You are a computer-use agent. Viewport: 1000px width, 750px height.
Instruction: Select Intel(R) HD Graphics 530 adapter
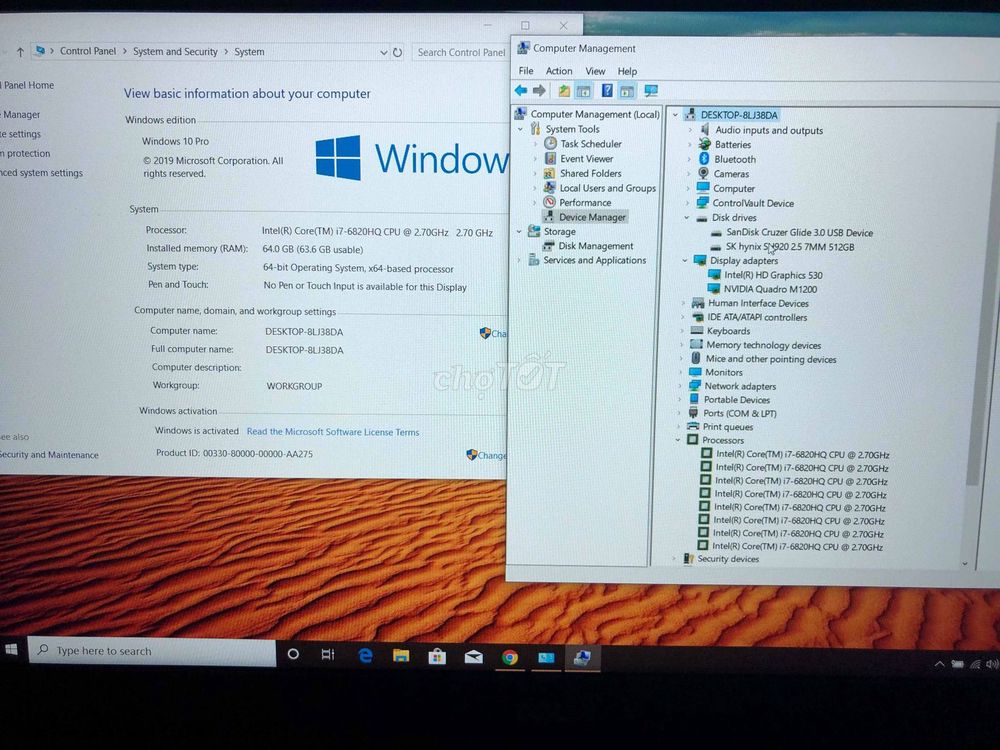tap(773, 275)
